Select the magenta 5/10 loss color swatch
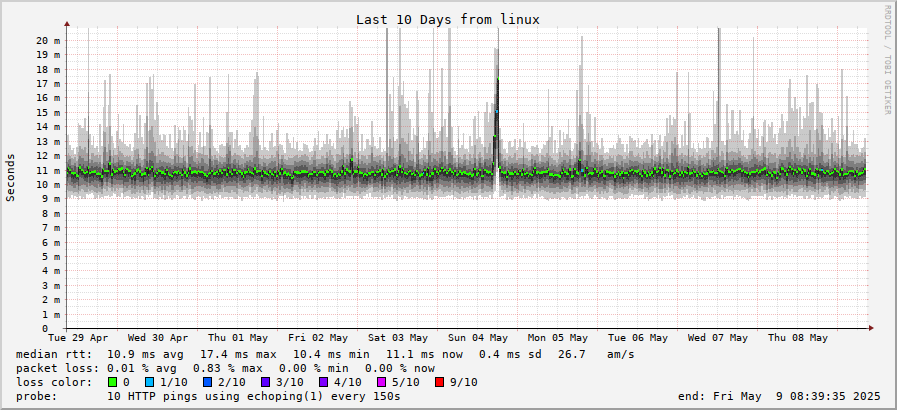This screenshot has width=897, height=410. 382,382
